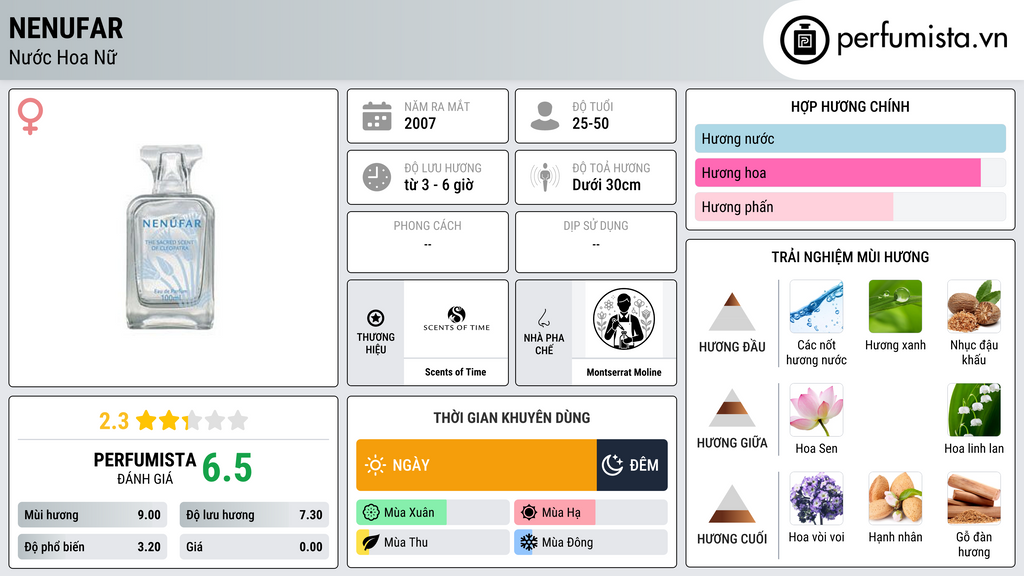Click the Hoa Sen lotus note image

coord(816,410)
